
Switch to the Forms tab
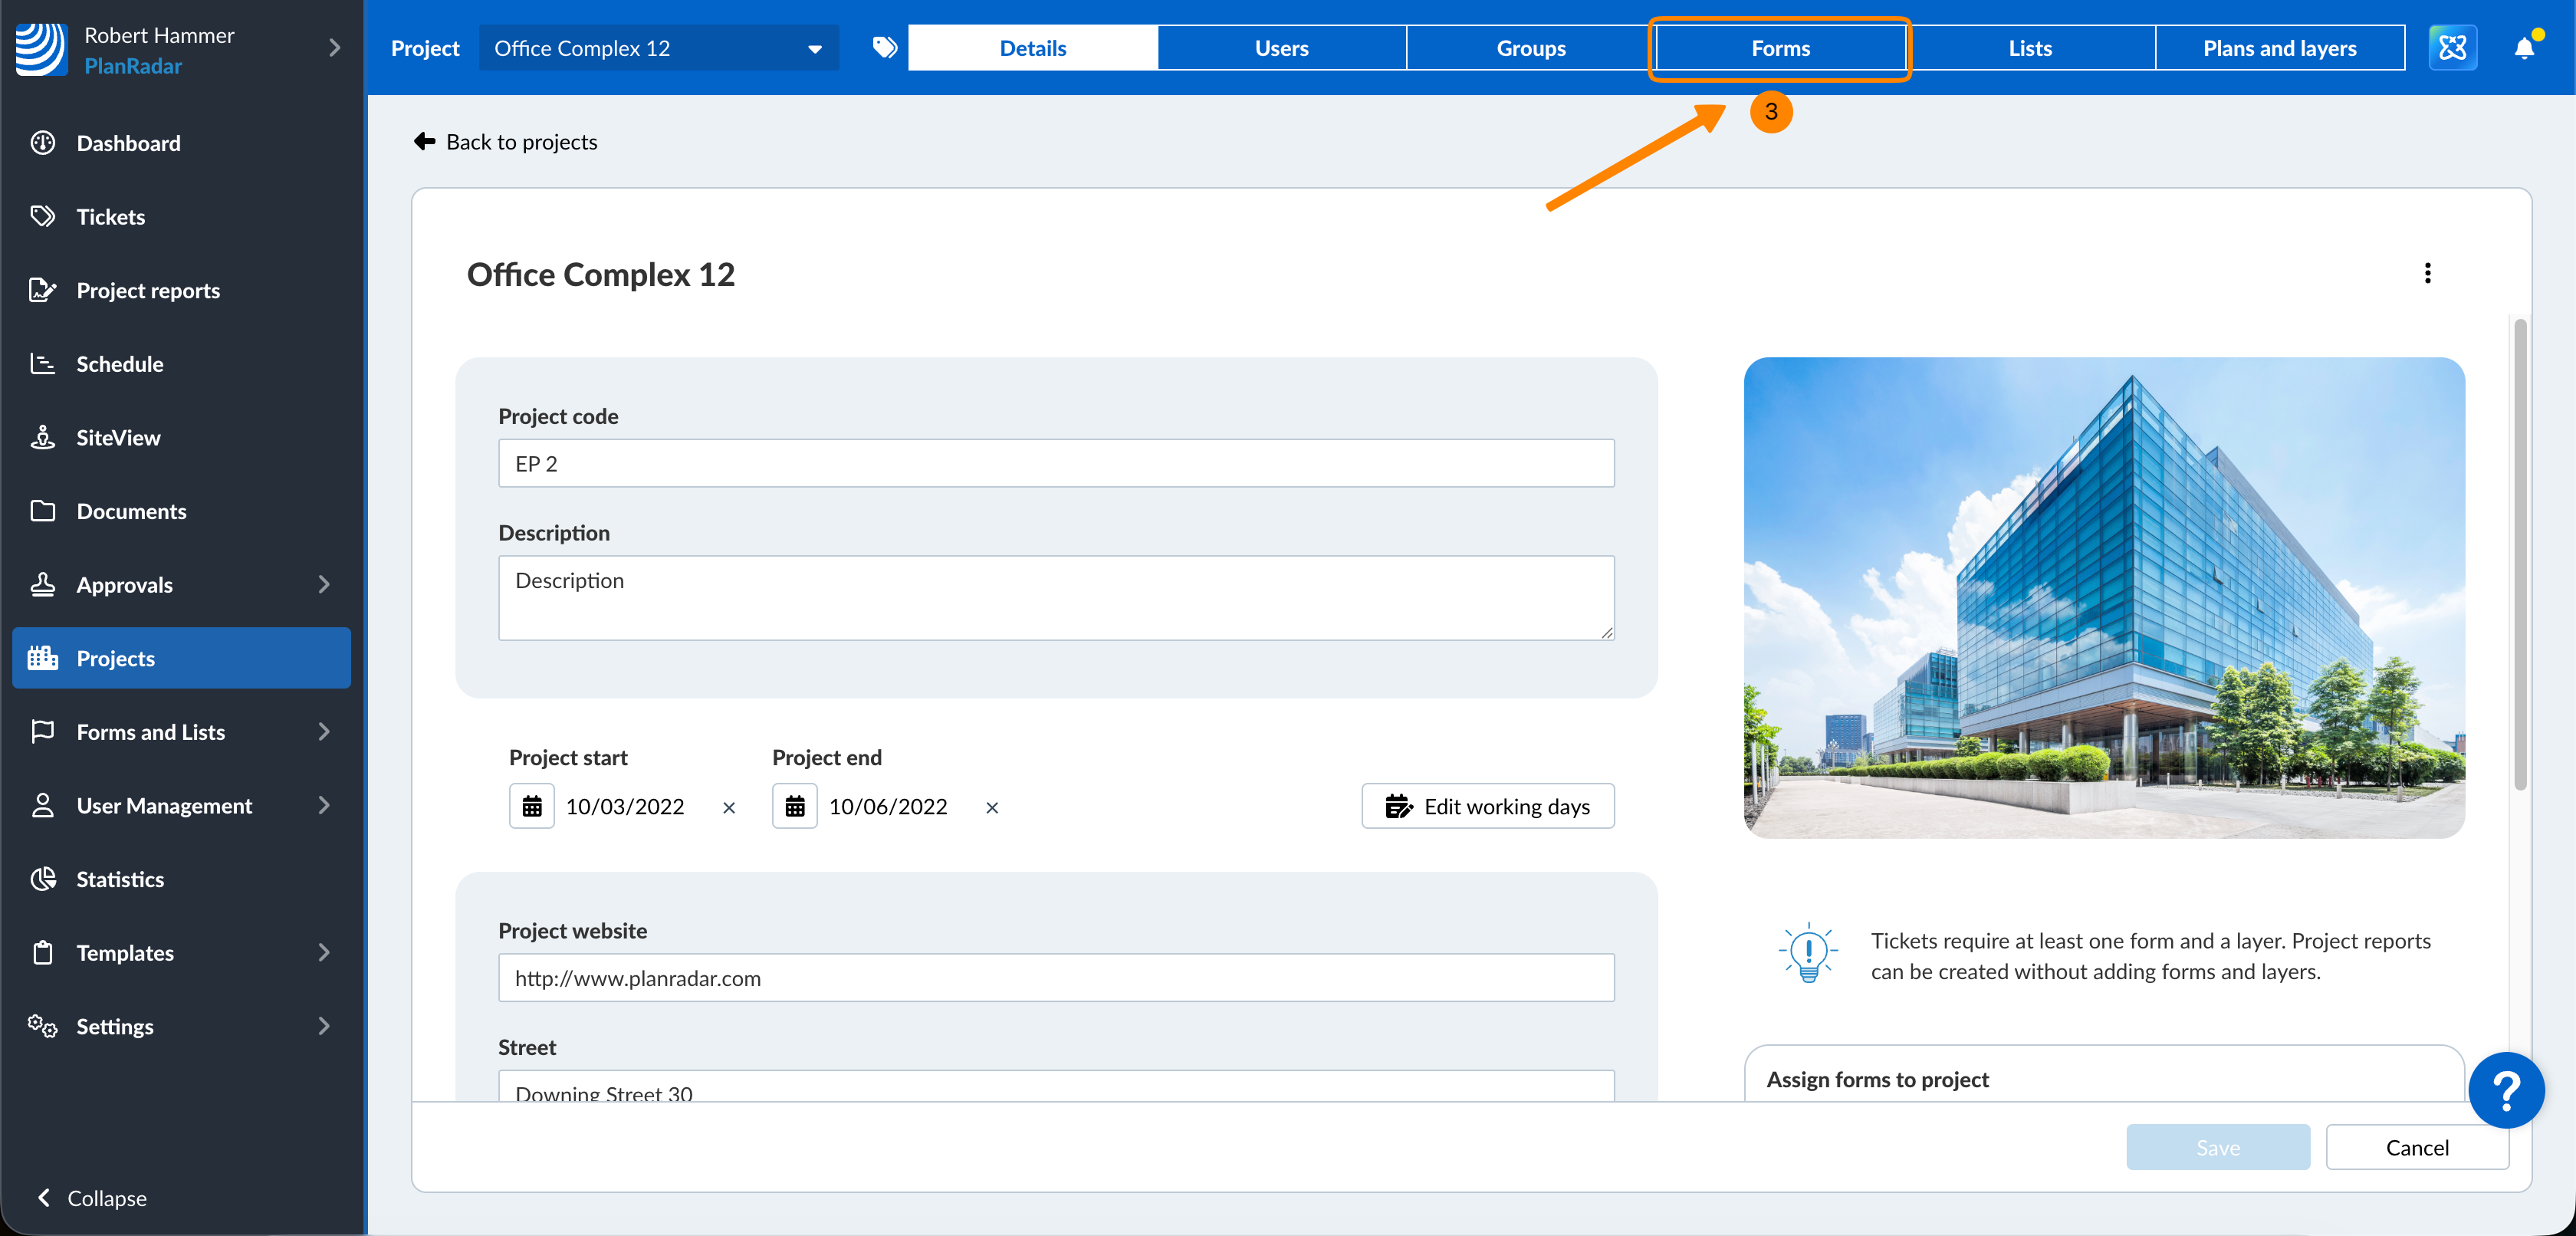tap(1780, 48)
